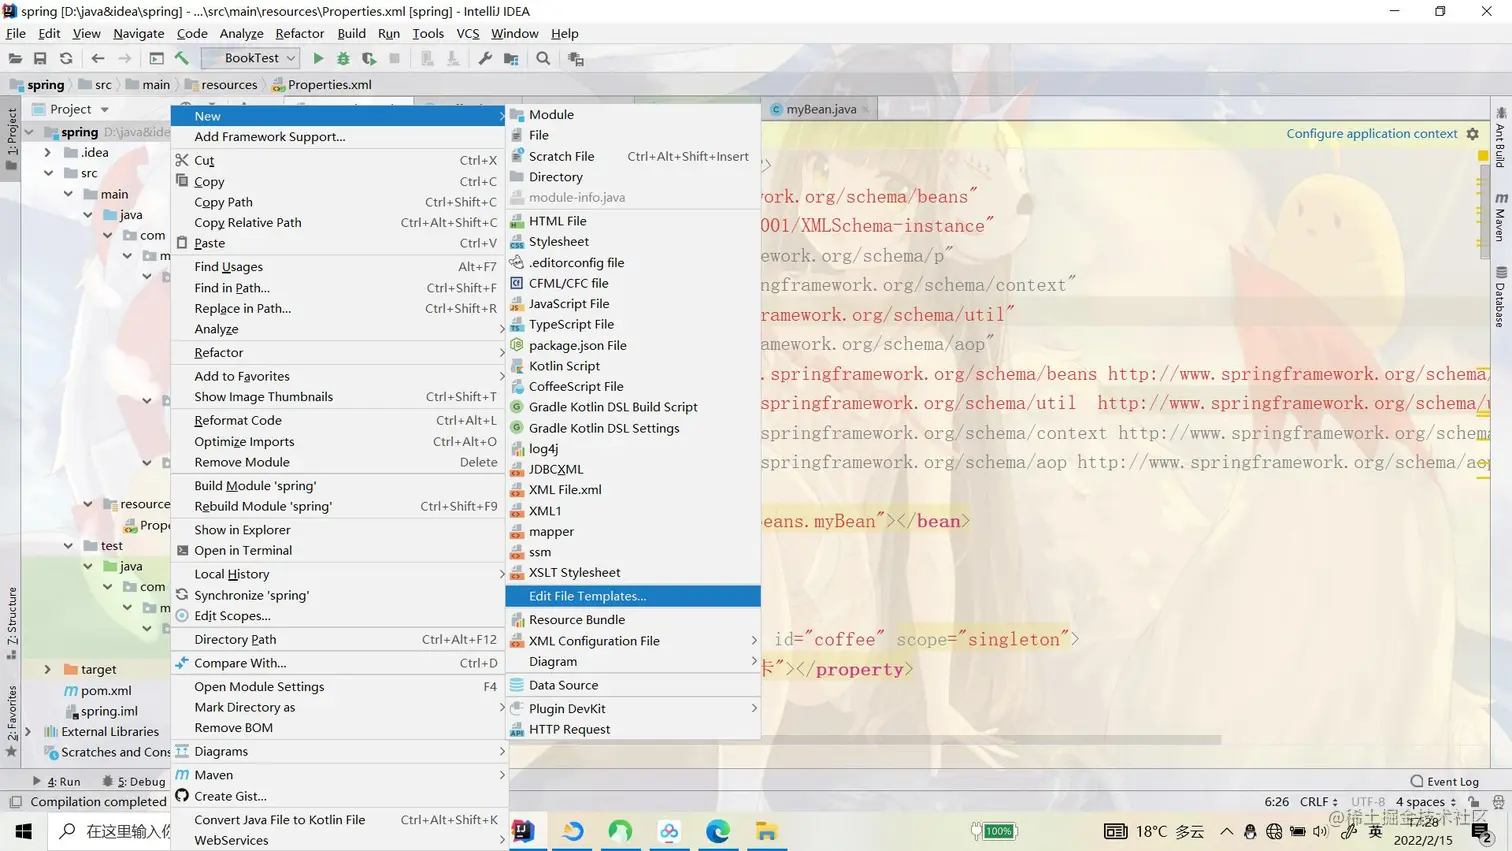The width and height of the screenshot is (1512, 851).
Task: Choose Find Usages menu entry
Action: tap(339, 267)
